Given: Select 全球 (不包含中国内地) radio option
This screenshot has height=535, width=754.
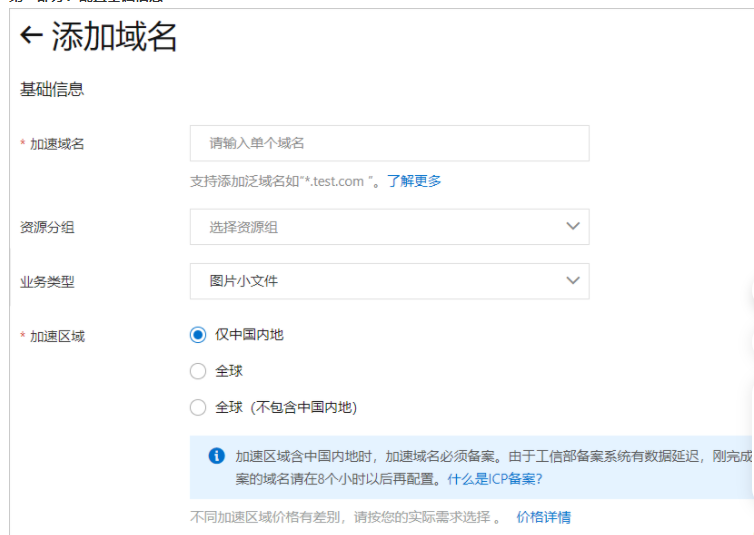Looking at the screenshot, I should [198, 407].
